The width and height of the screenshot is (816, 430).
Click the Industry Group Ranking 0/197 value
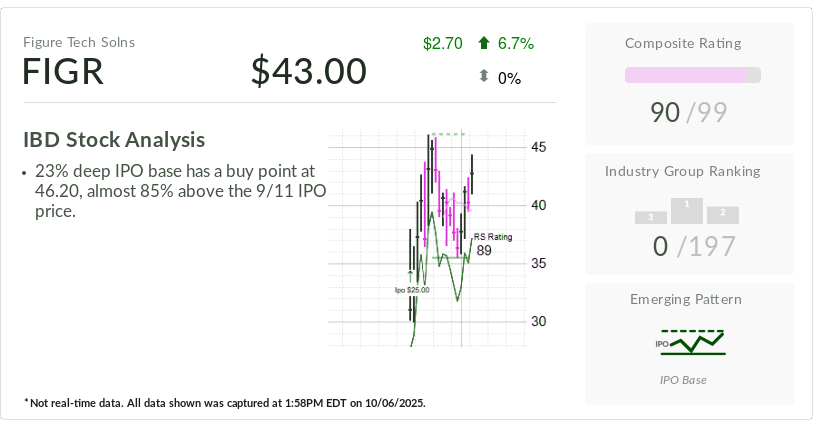pyautogui.click(x=691, y=246)
